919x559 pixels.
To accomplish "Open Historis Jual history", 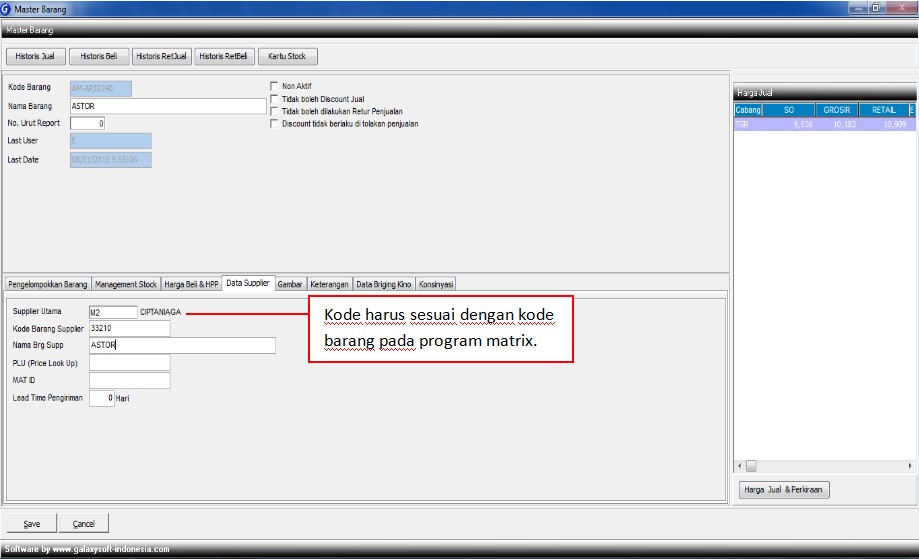I will [35, 56].
